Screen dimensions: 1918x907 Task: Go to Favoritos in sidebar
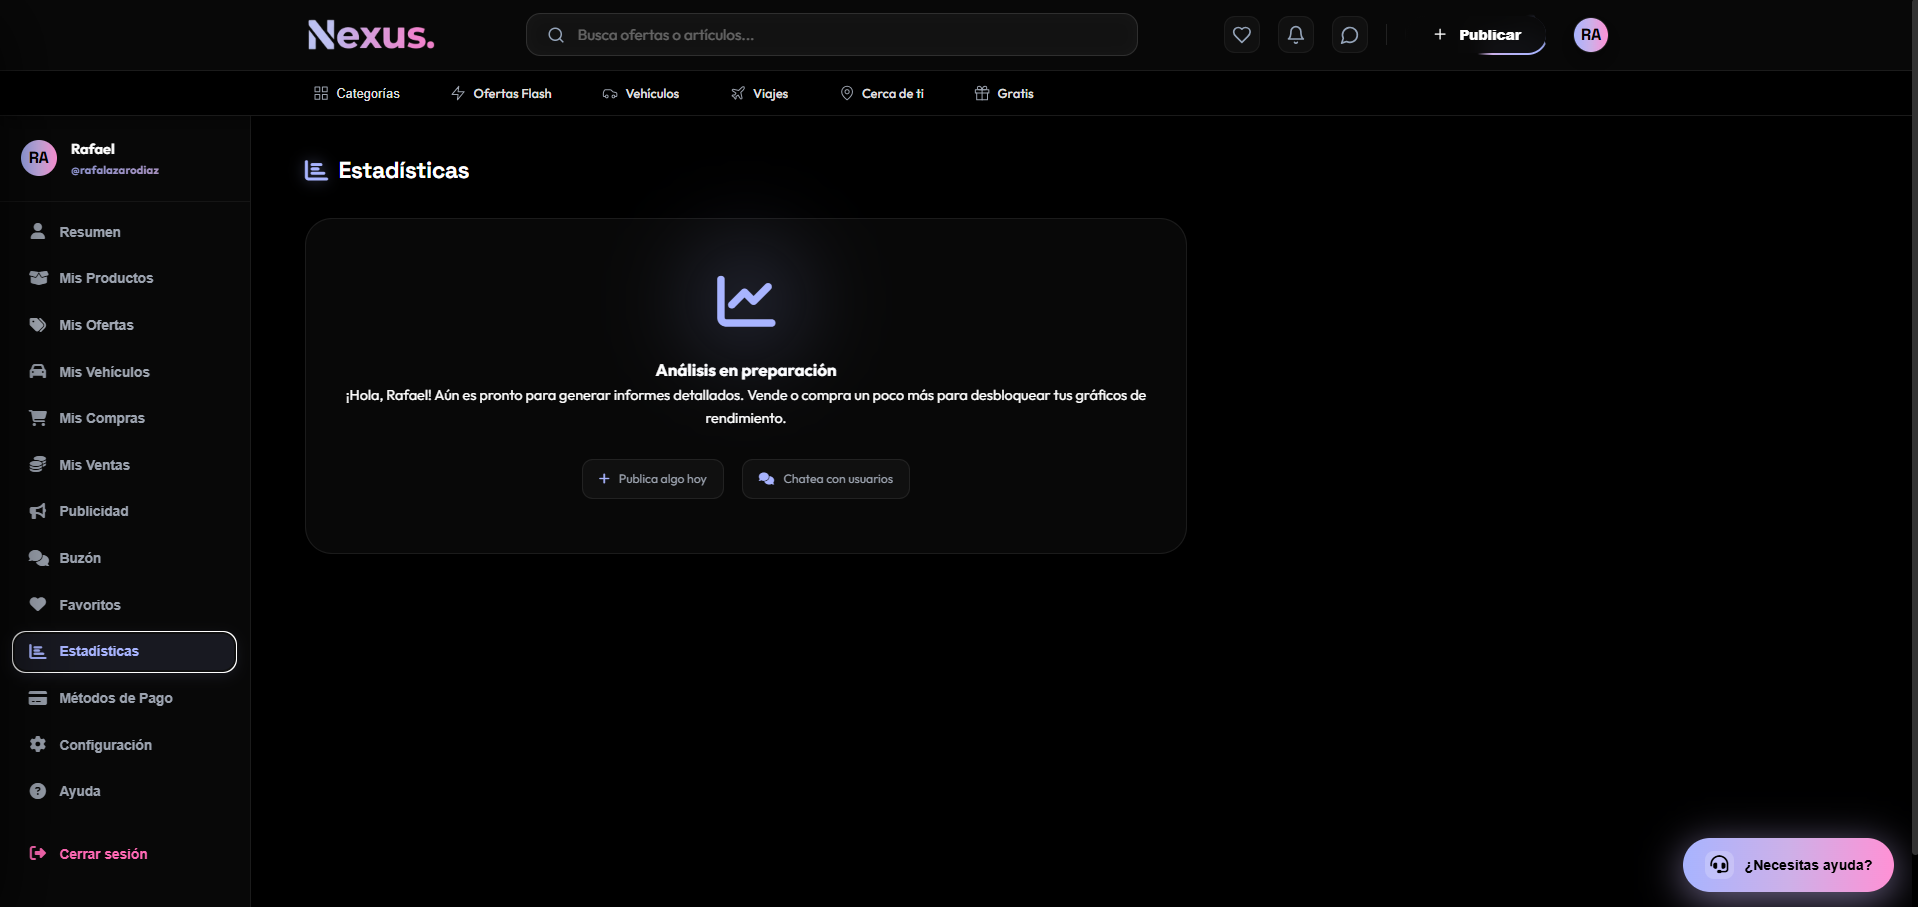point(124,605)
